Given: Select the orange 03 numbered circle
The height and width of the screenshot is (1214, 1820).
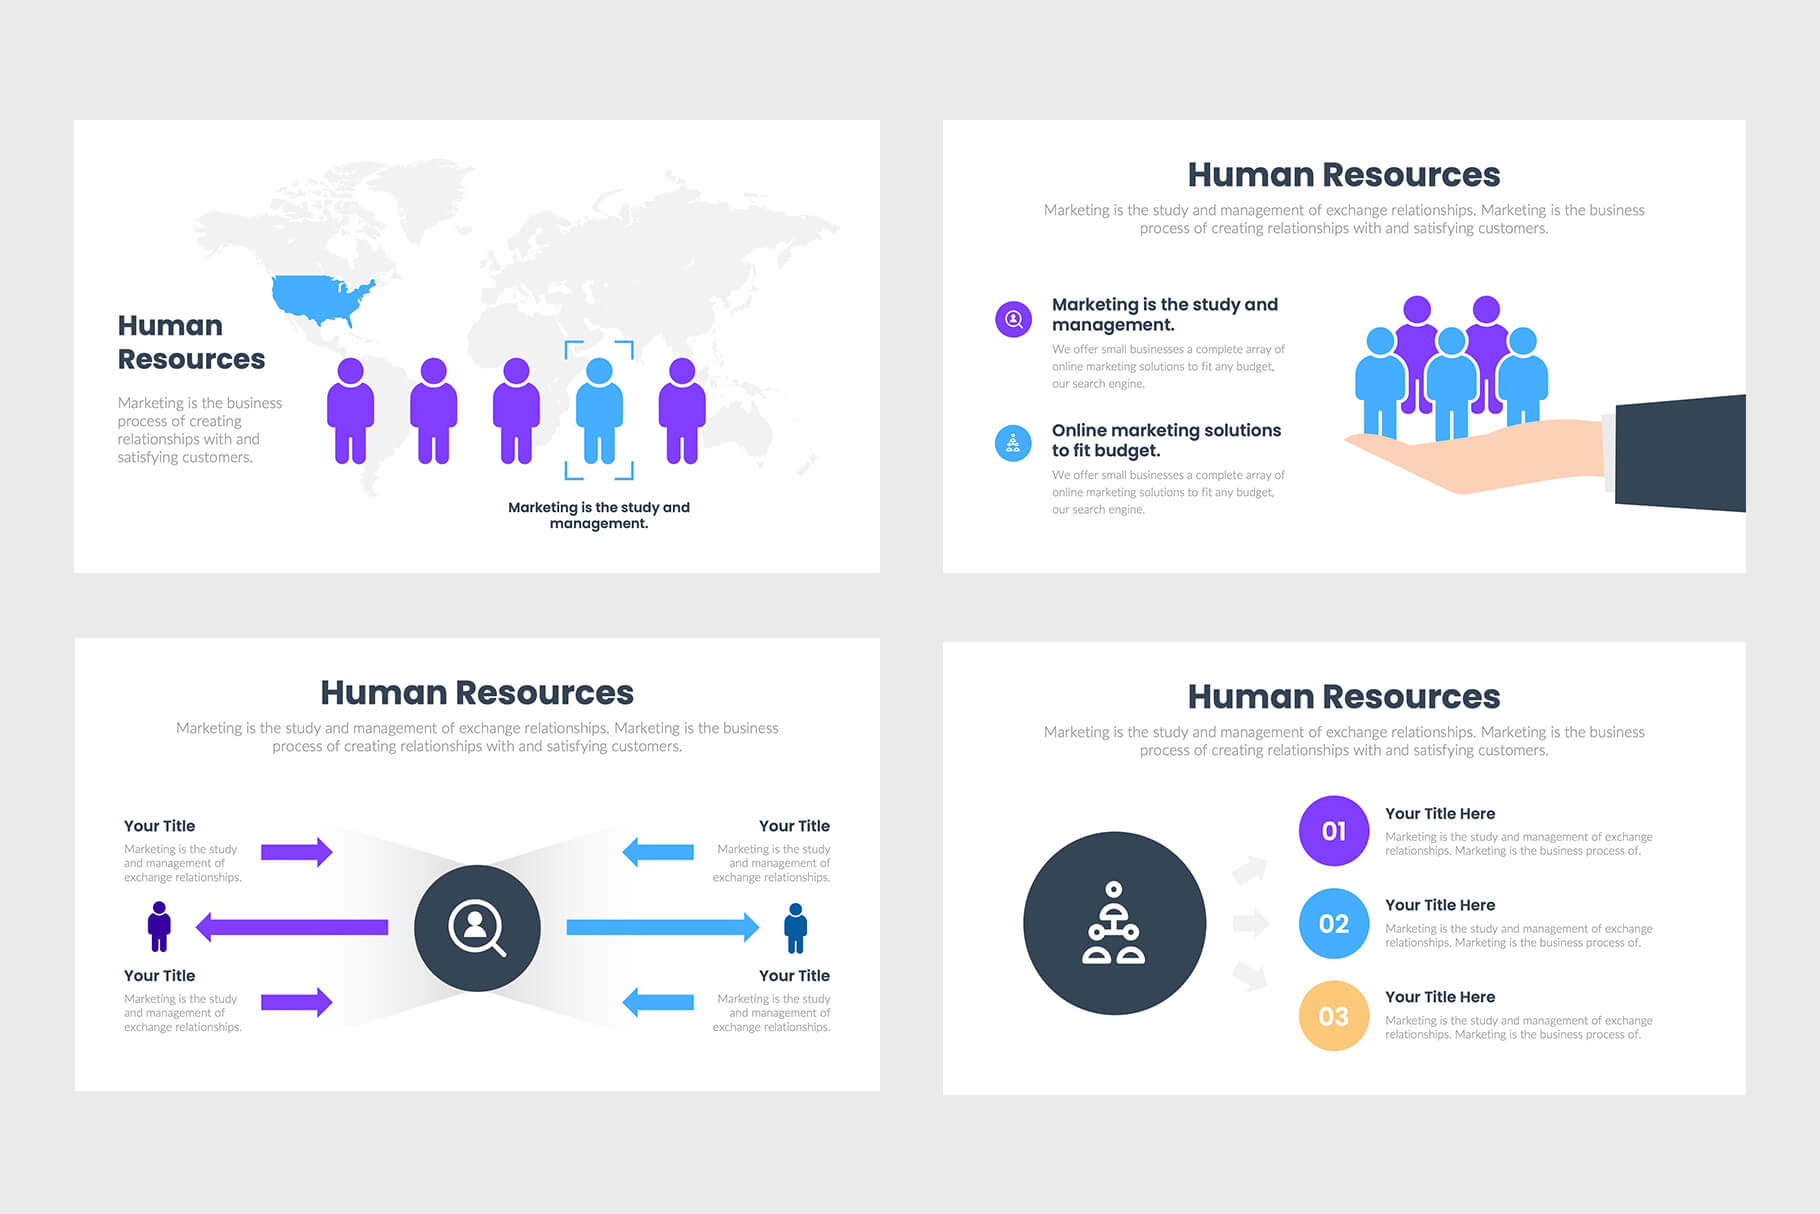Looking at the screenshot, I should (1333, 1016).
